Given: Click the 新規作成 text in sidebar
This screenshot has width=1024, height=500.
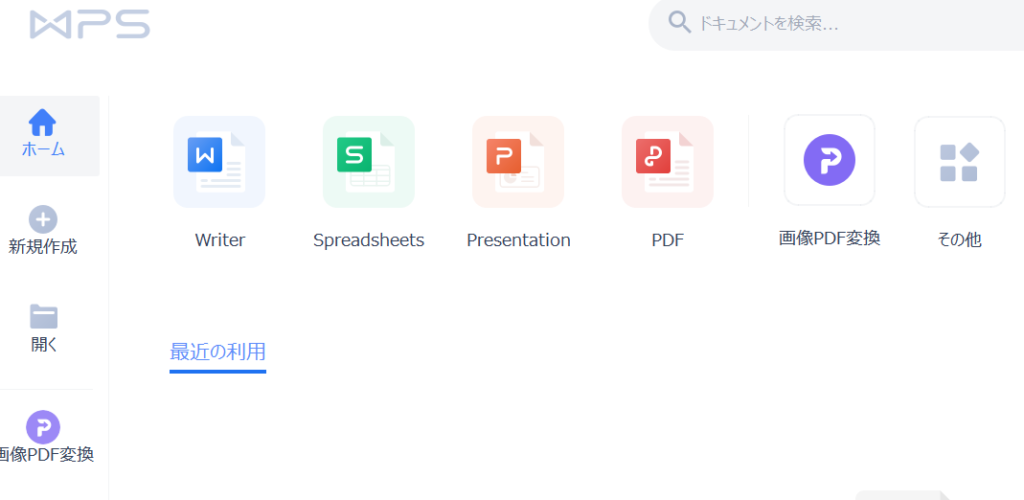Looking at the screenshot, I should pos(43,247).
